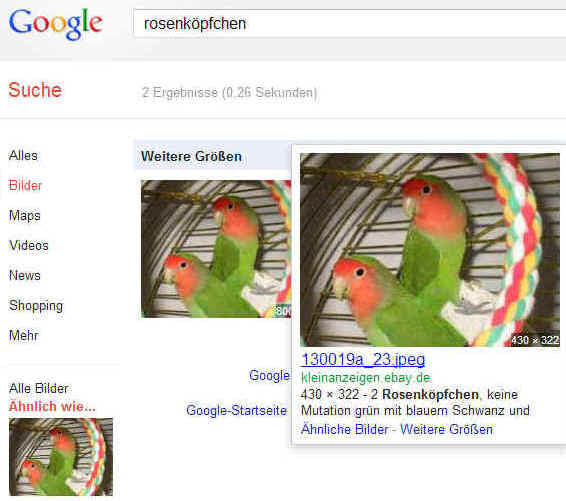
Task: Open the 130019a_23.jpeg link
Action: click(363, 360)
